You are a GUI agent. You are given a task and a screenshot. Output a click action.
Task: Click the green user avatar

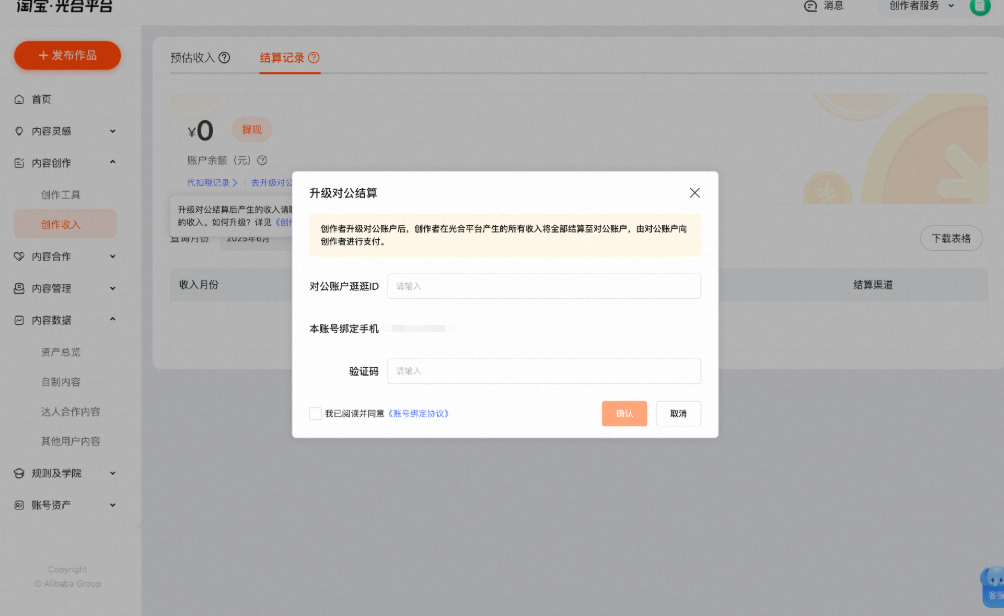click(x=980, y=6)
